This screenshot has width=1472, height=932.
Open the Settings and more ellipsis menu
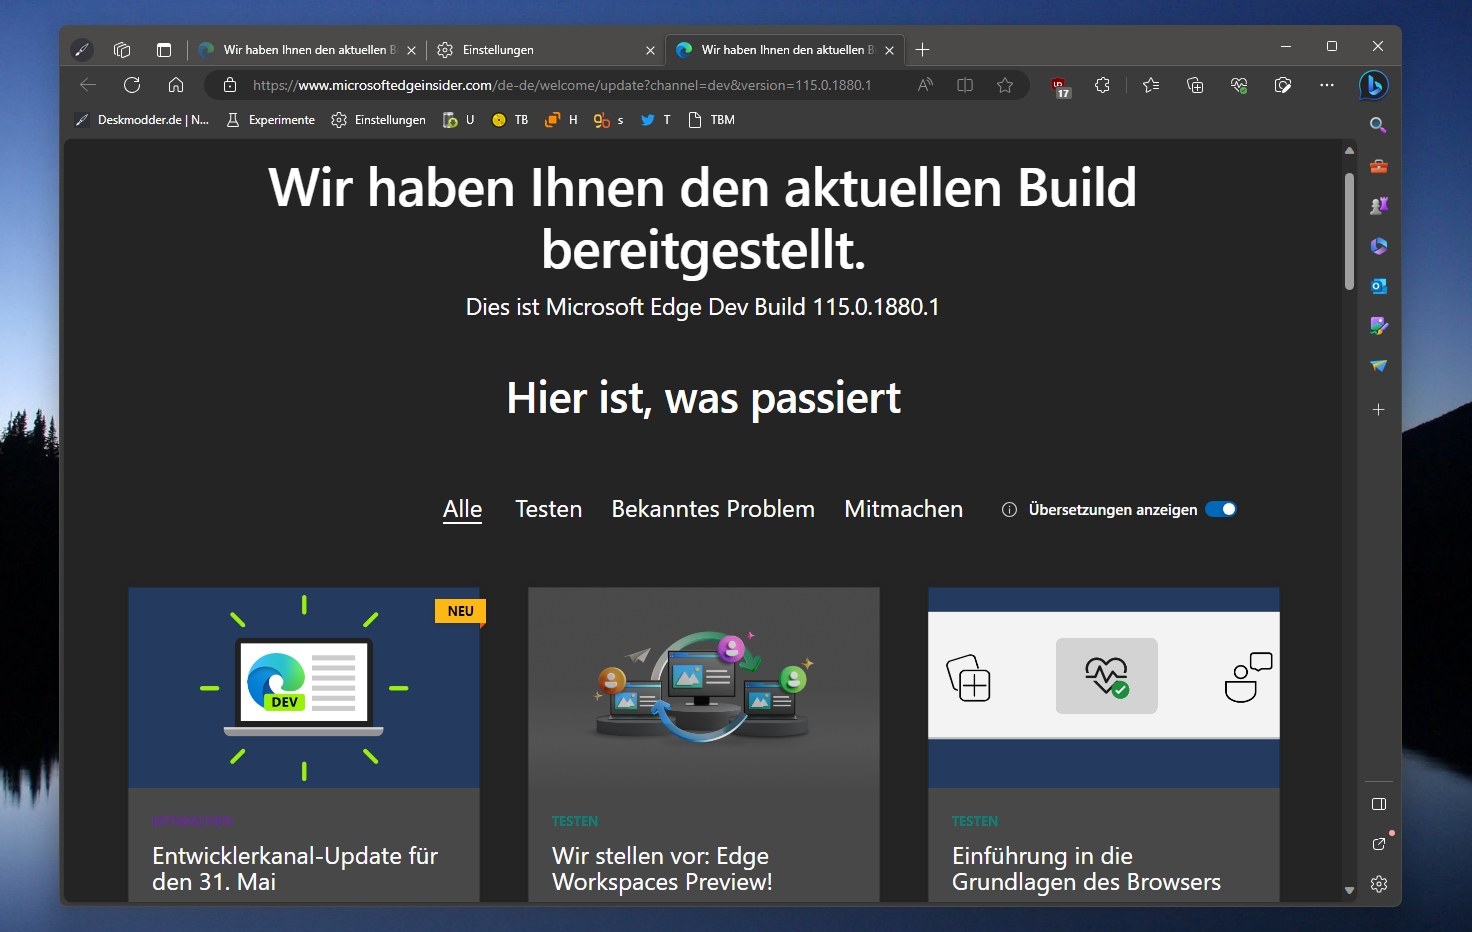point(1327,85)
